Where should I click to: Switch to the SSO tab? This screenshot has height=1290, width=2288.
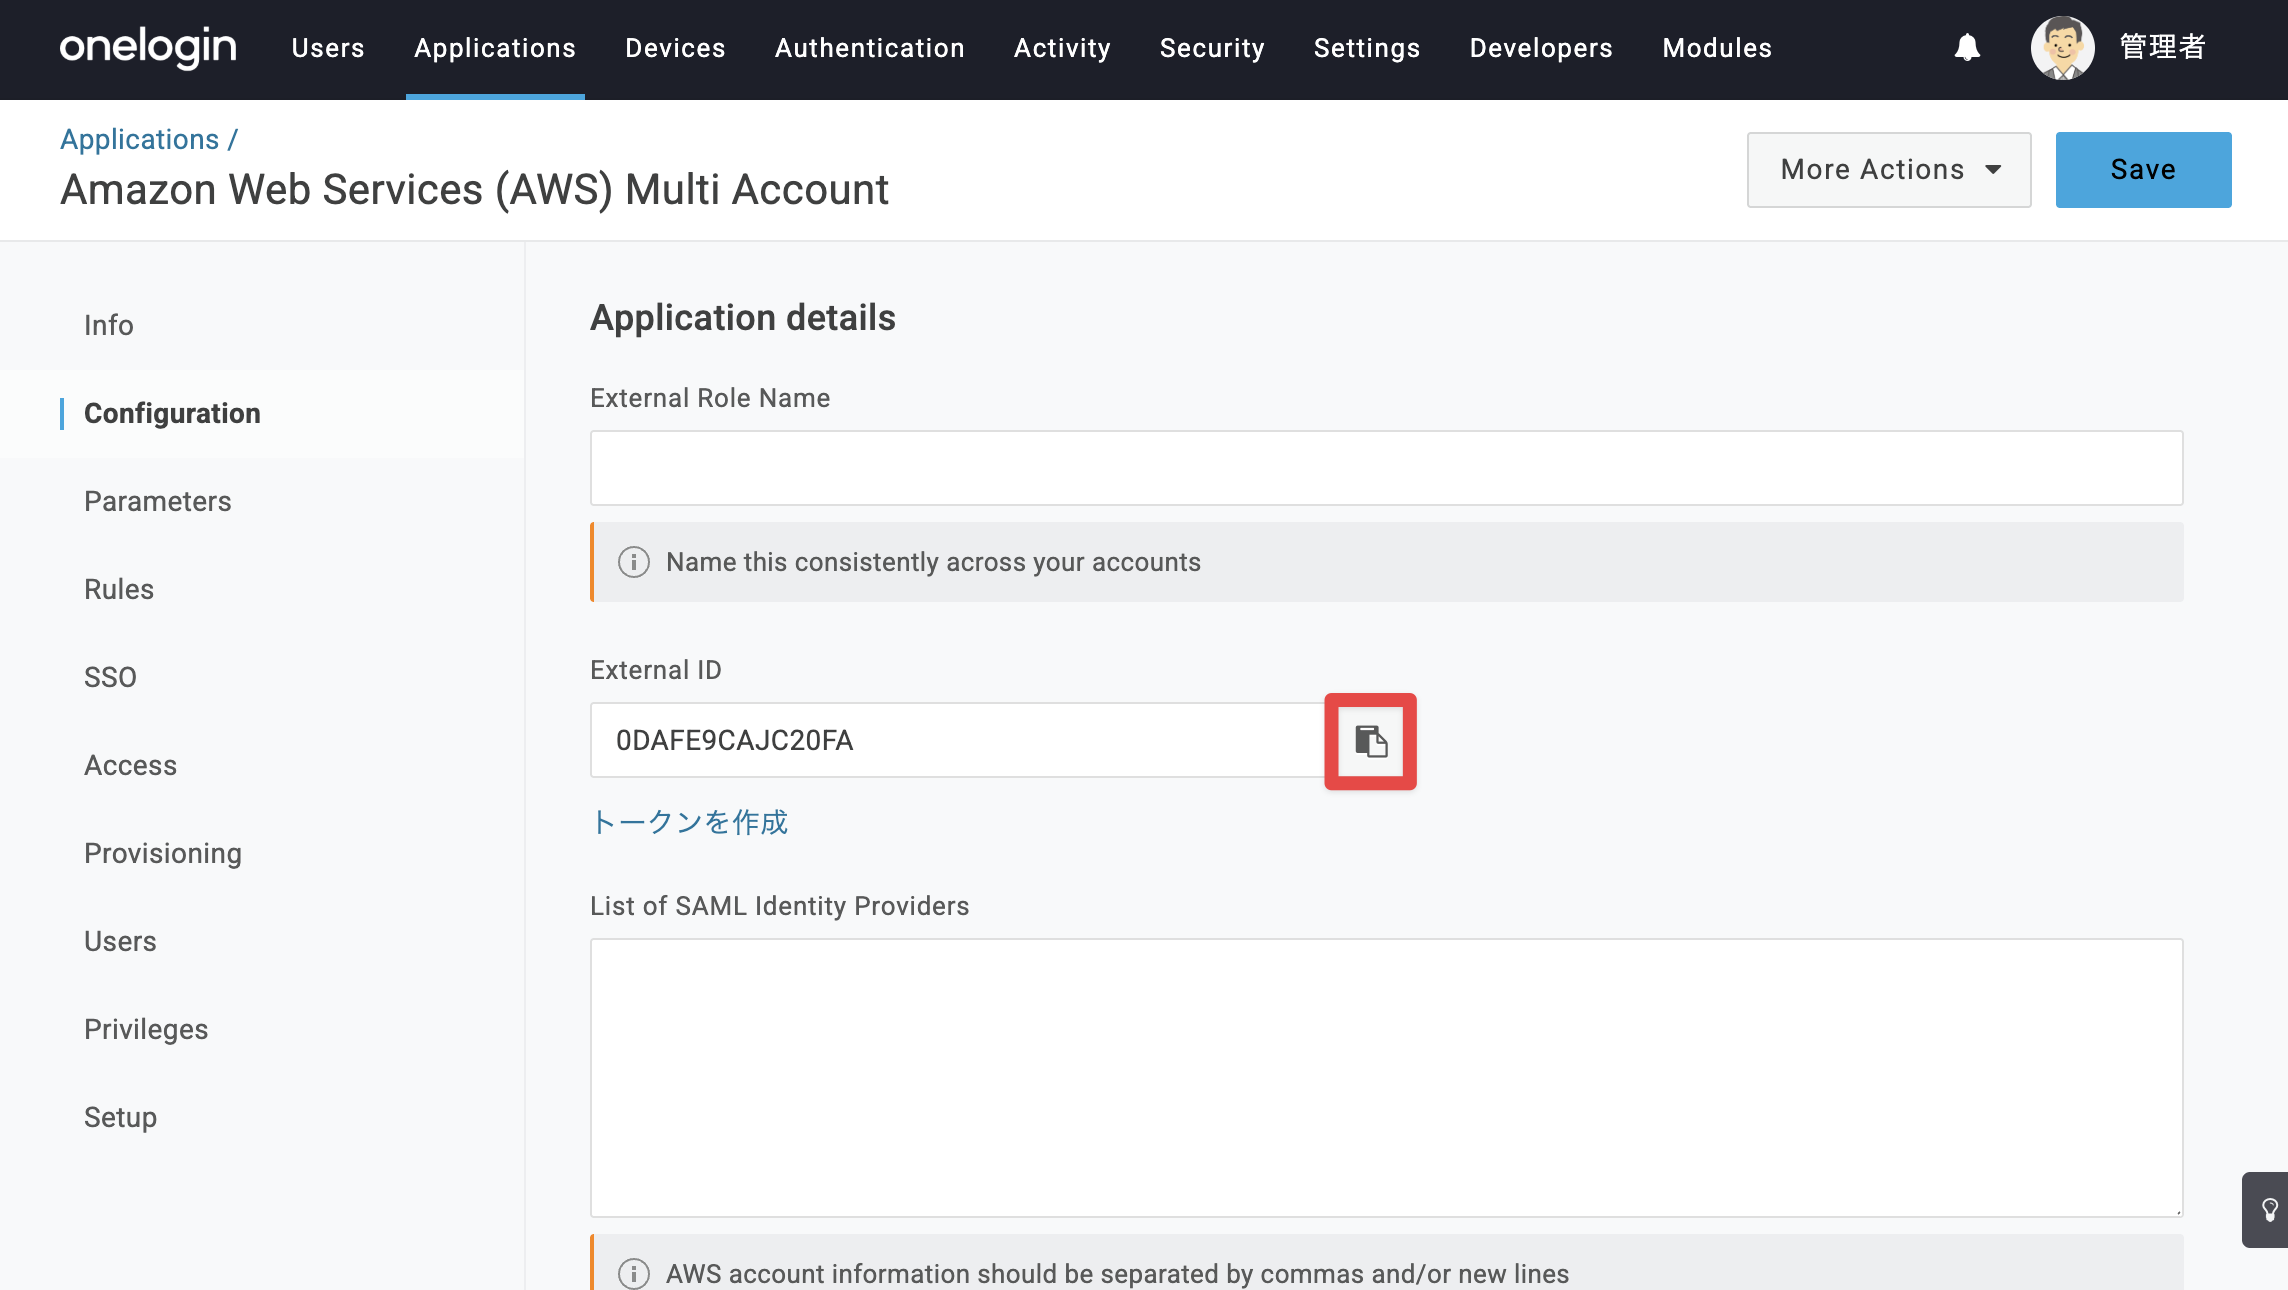(110, 677)
